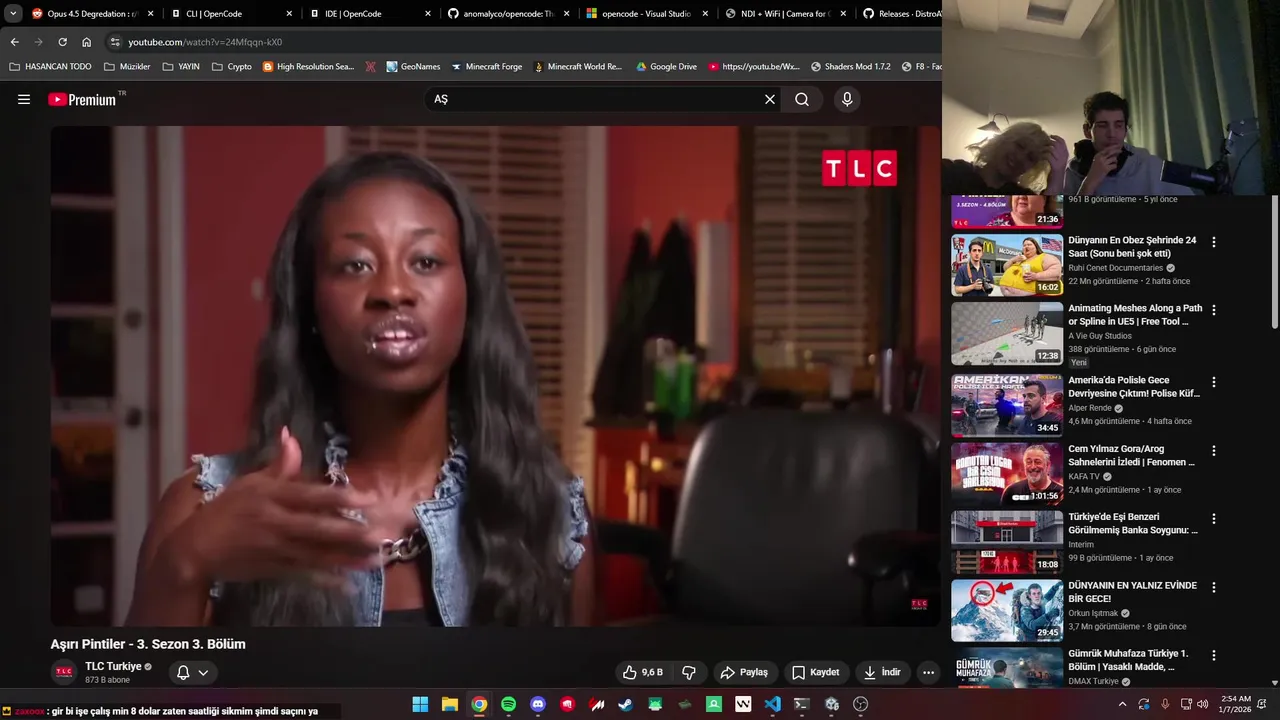
Task: Close the CLI | OpenCode tab
Action: click(x=289, y=14)
